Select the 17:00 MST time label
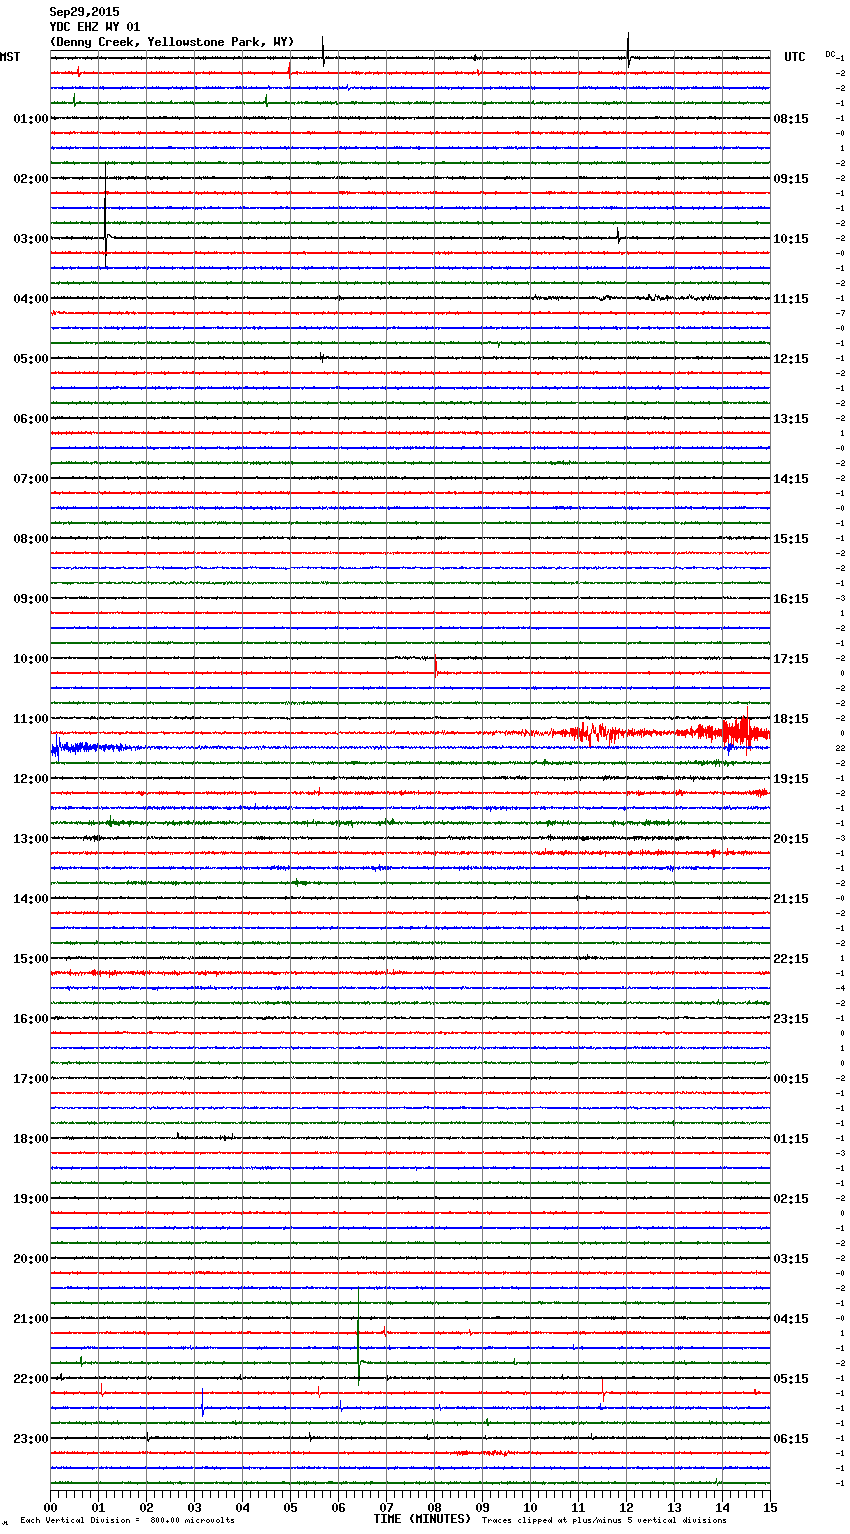 (31, 1079)
